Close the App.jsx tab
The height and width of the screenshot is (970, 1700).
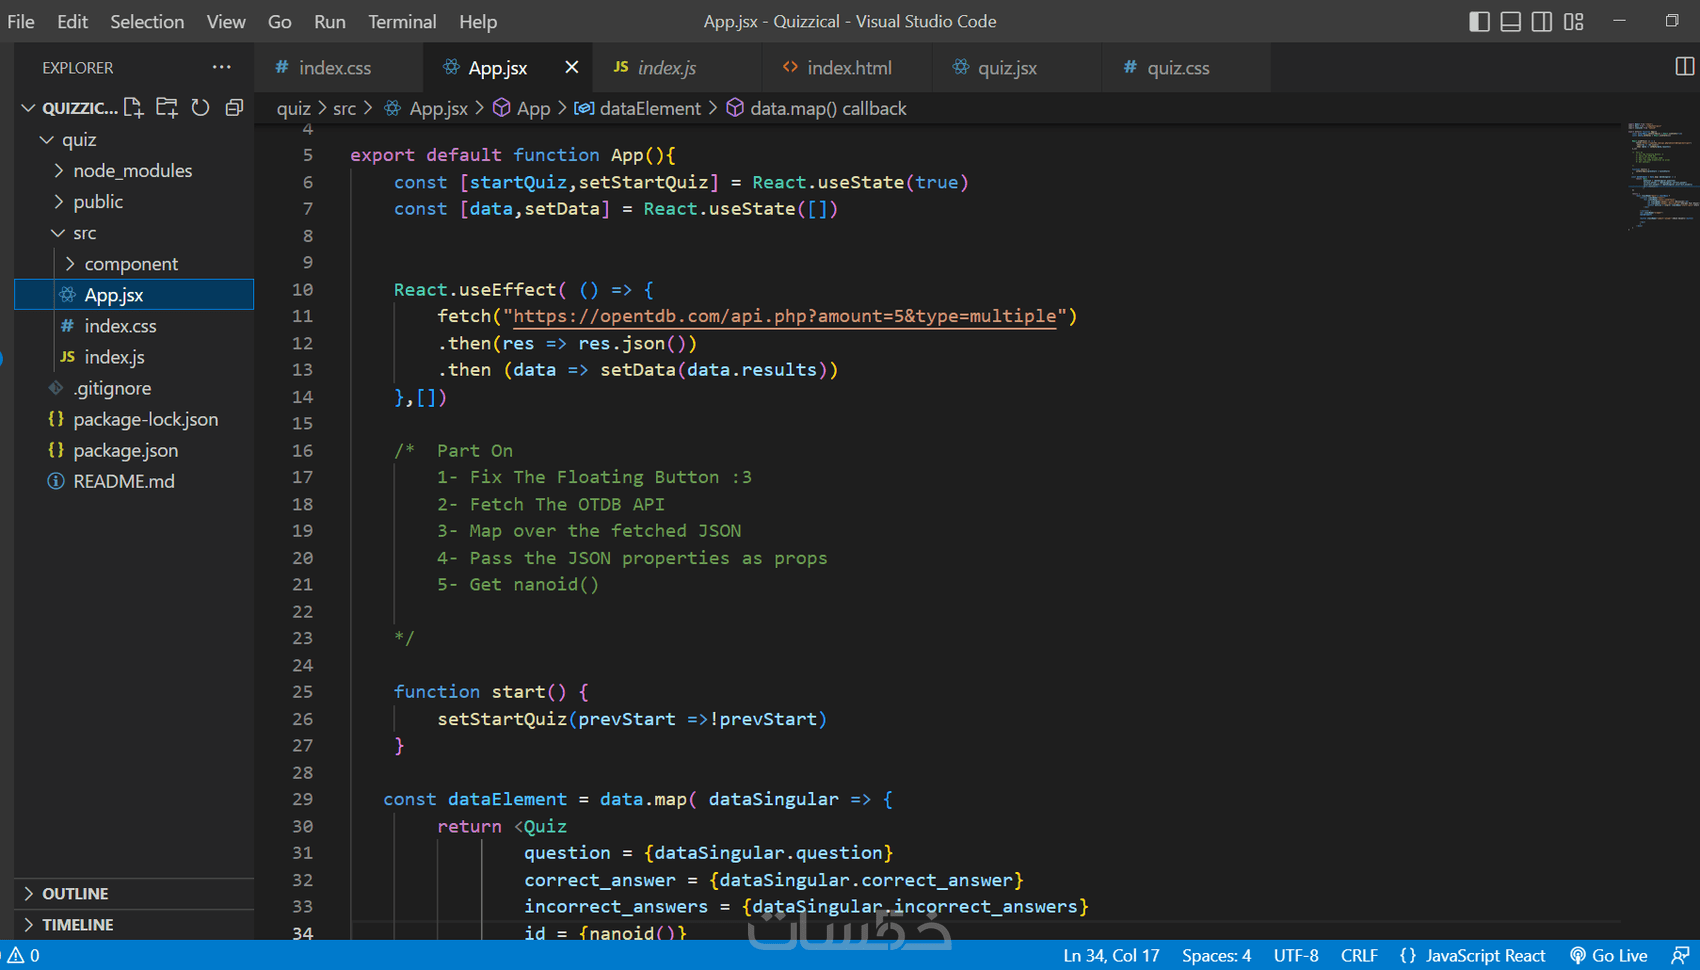pyautogui.click(x=571, y=67)
